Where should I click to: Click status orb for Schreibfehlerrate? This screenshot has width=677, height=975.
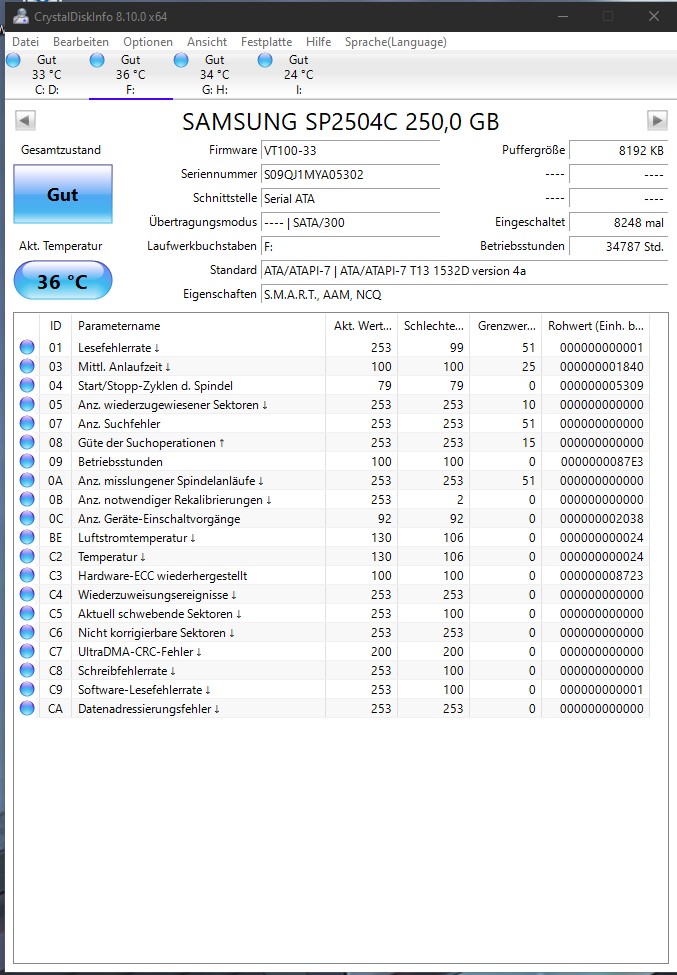(x=27, y=670)
